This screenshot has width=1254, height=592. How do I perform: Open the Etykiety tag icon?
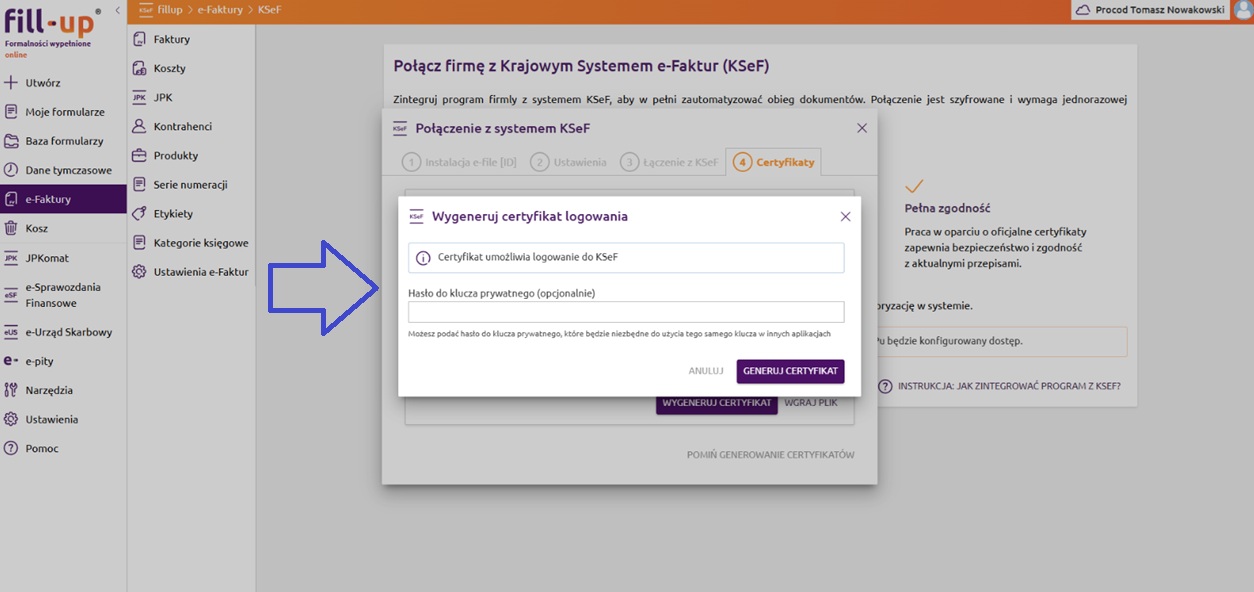(139, 213)
